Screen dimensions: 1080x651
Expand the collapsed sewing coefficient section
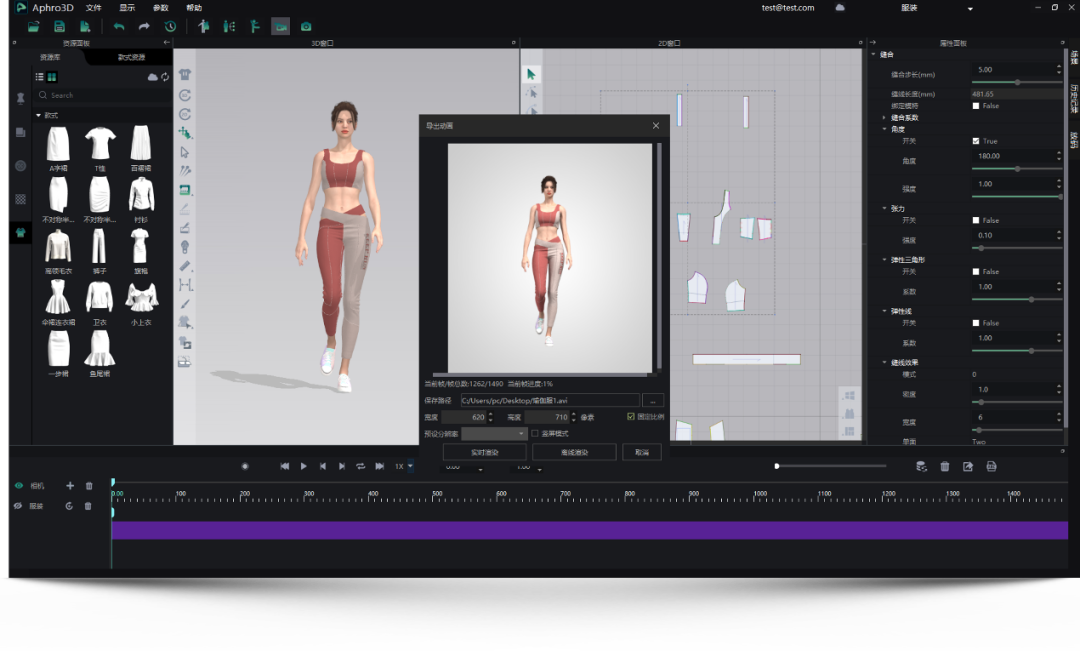pyautogui.click(x=884, y=118)
